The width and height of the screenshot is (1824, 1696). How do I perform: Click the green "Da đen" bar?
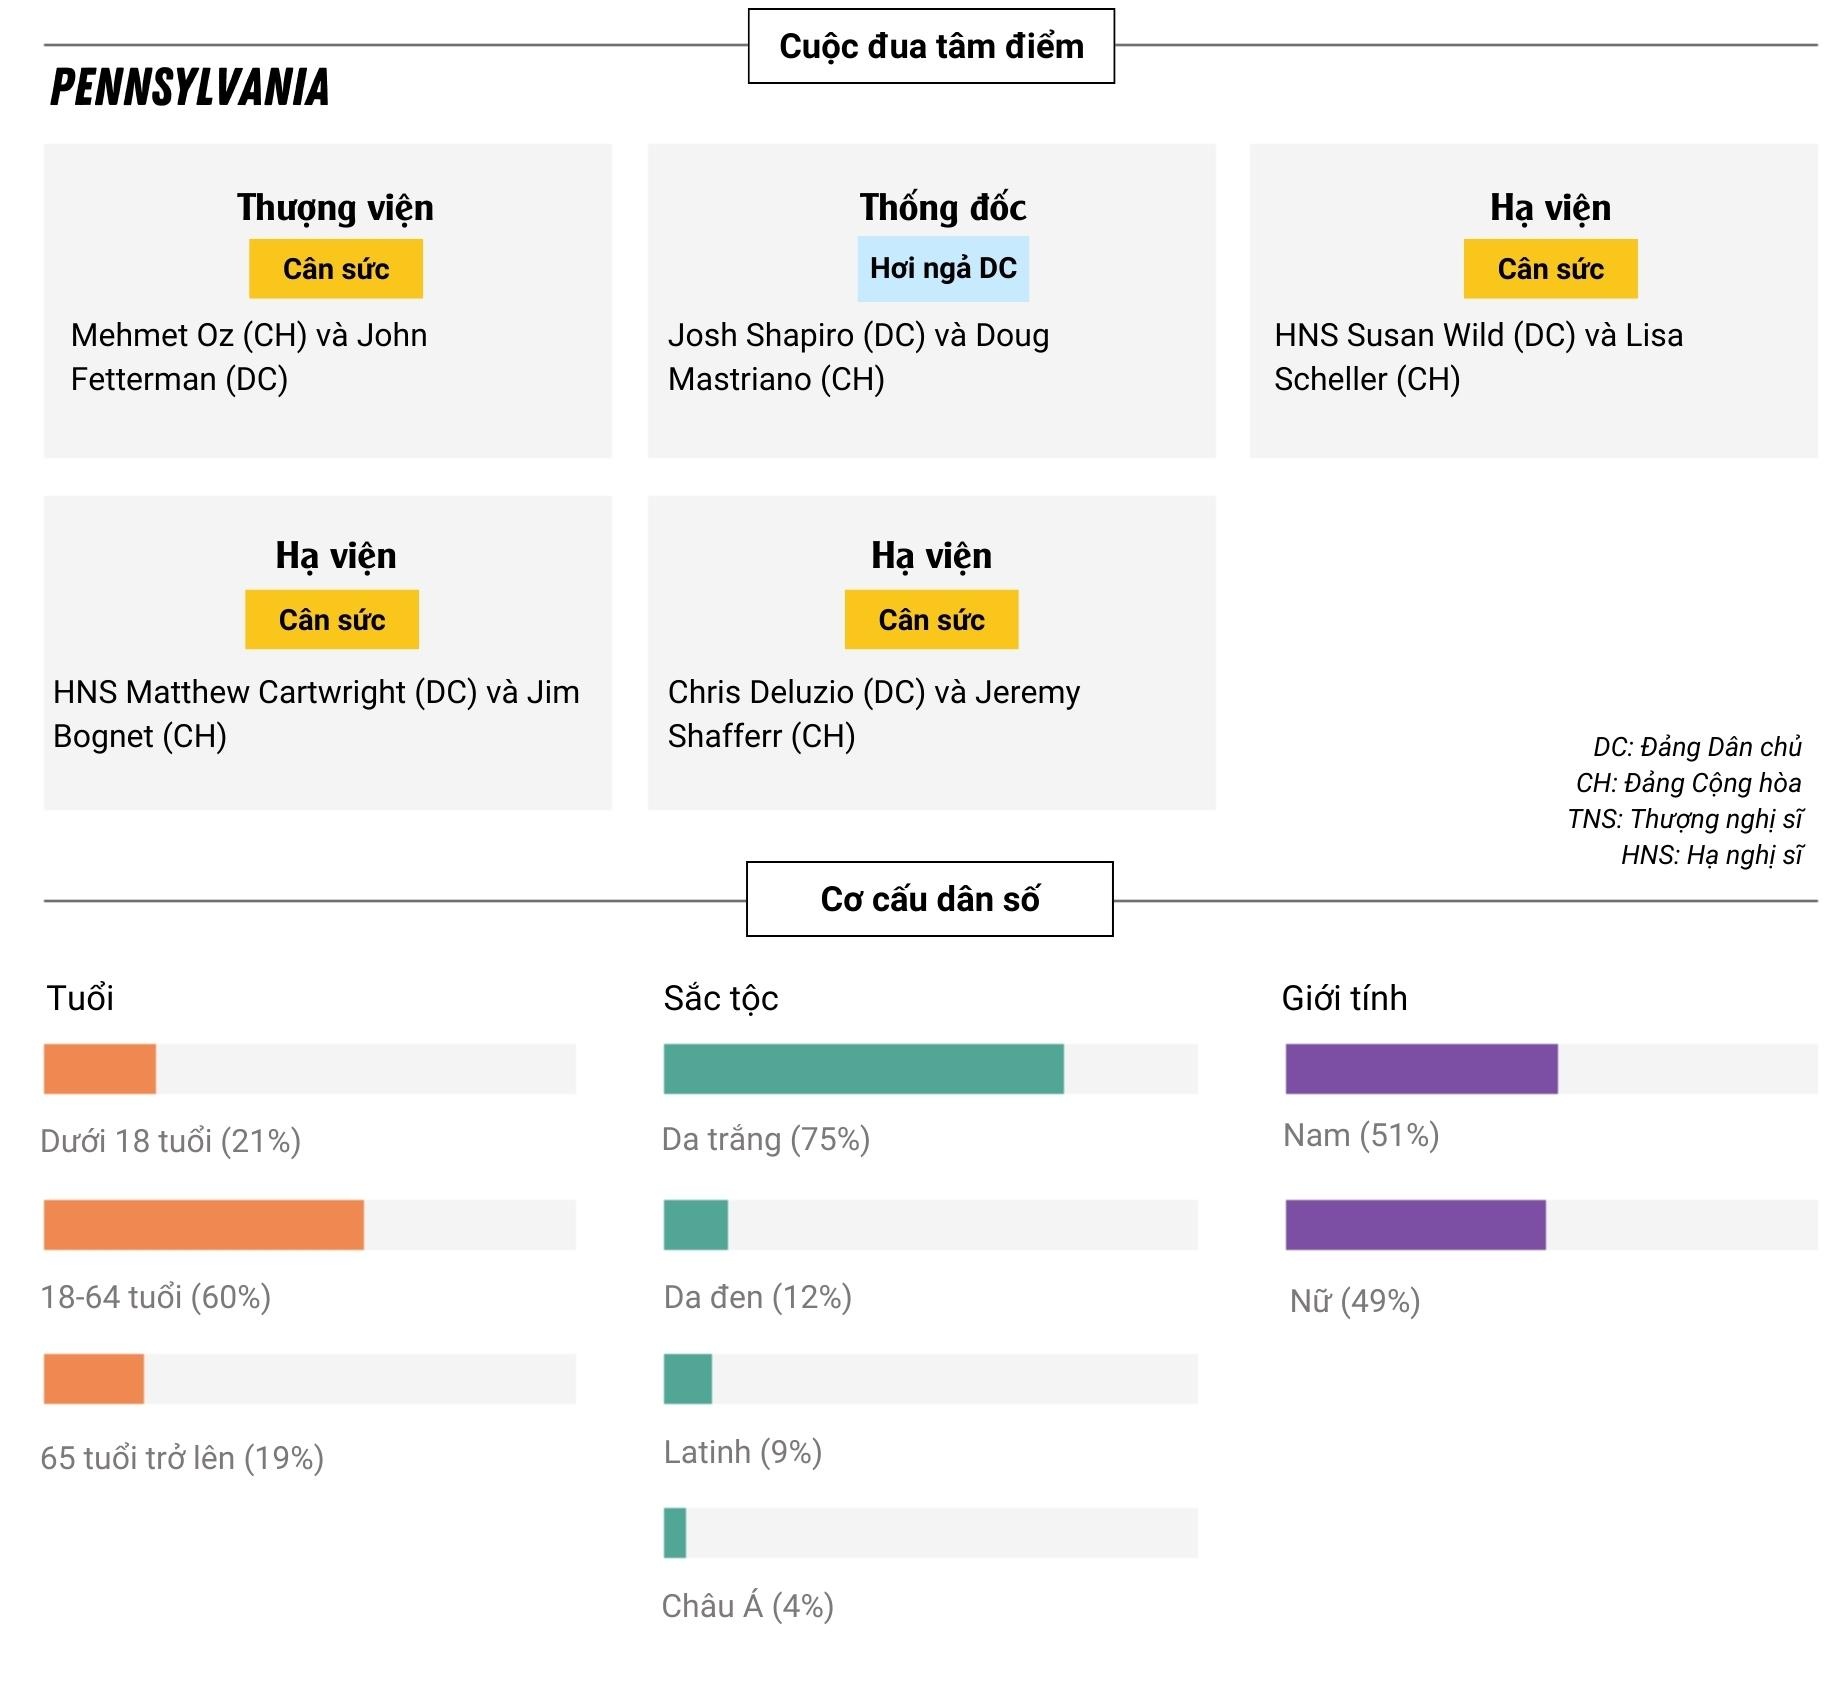[x=696, y=1225]
